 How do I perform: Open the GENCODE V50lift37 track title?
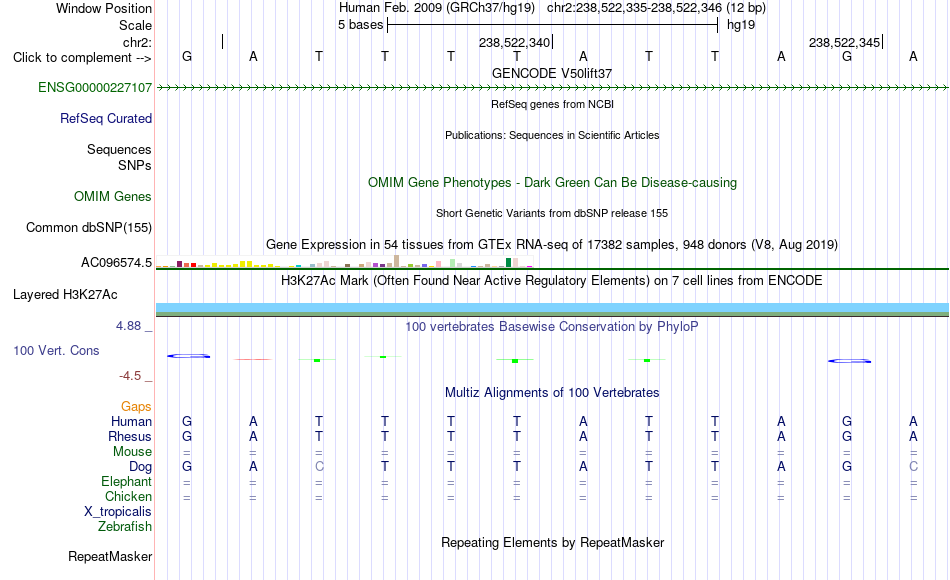552,73
